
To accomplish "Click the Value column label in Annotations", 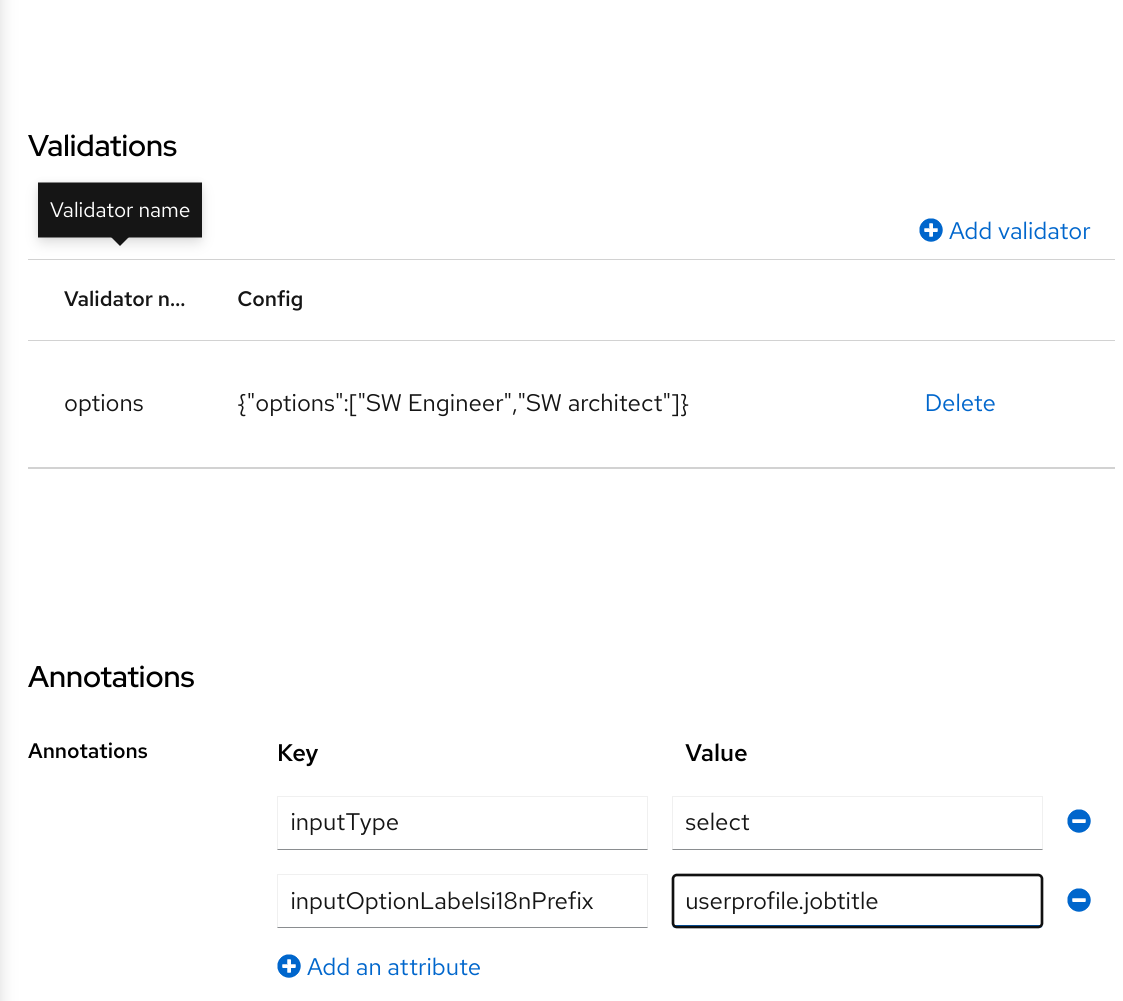I will (x=716, y=753).
